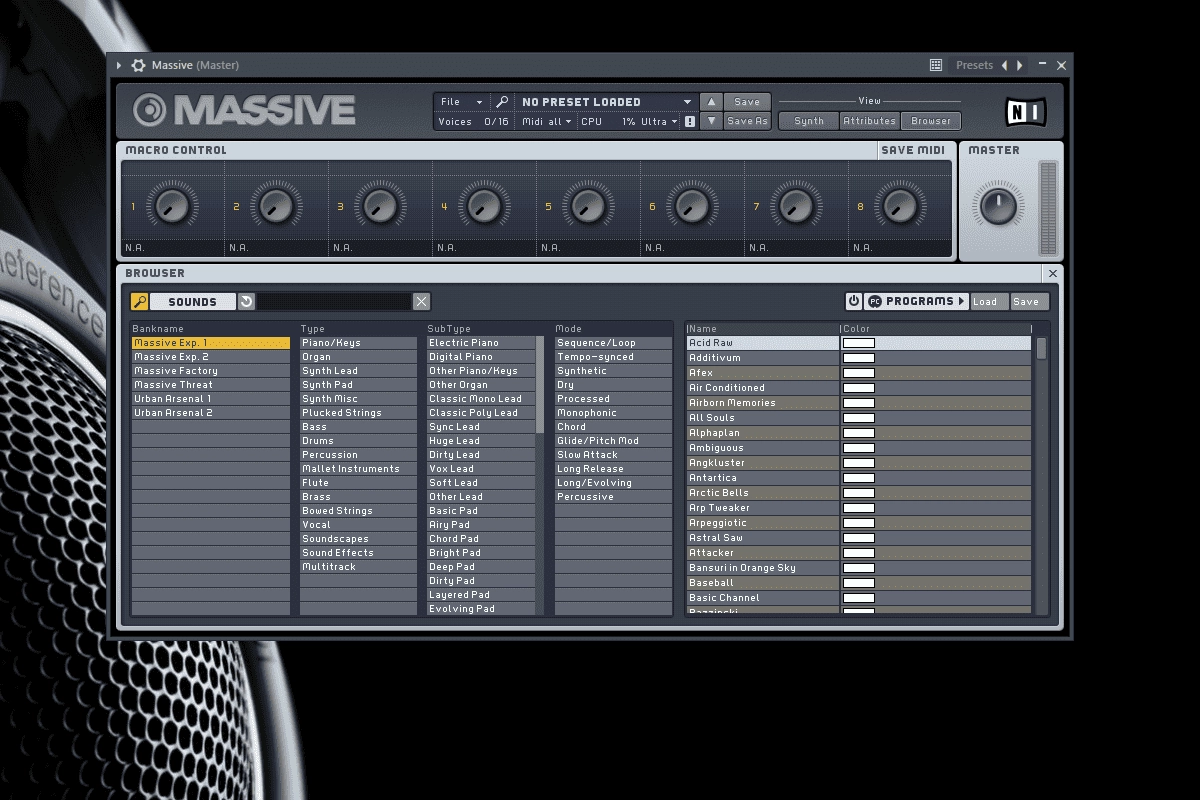Select bank Massive Exp. 2
The image size is (1200, 800).
[x=210, y=357]
